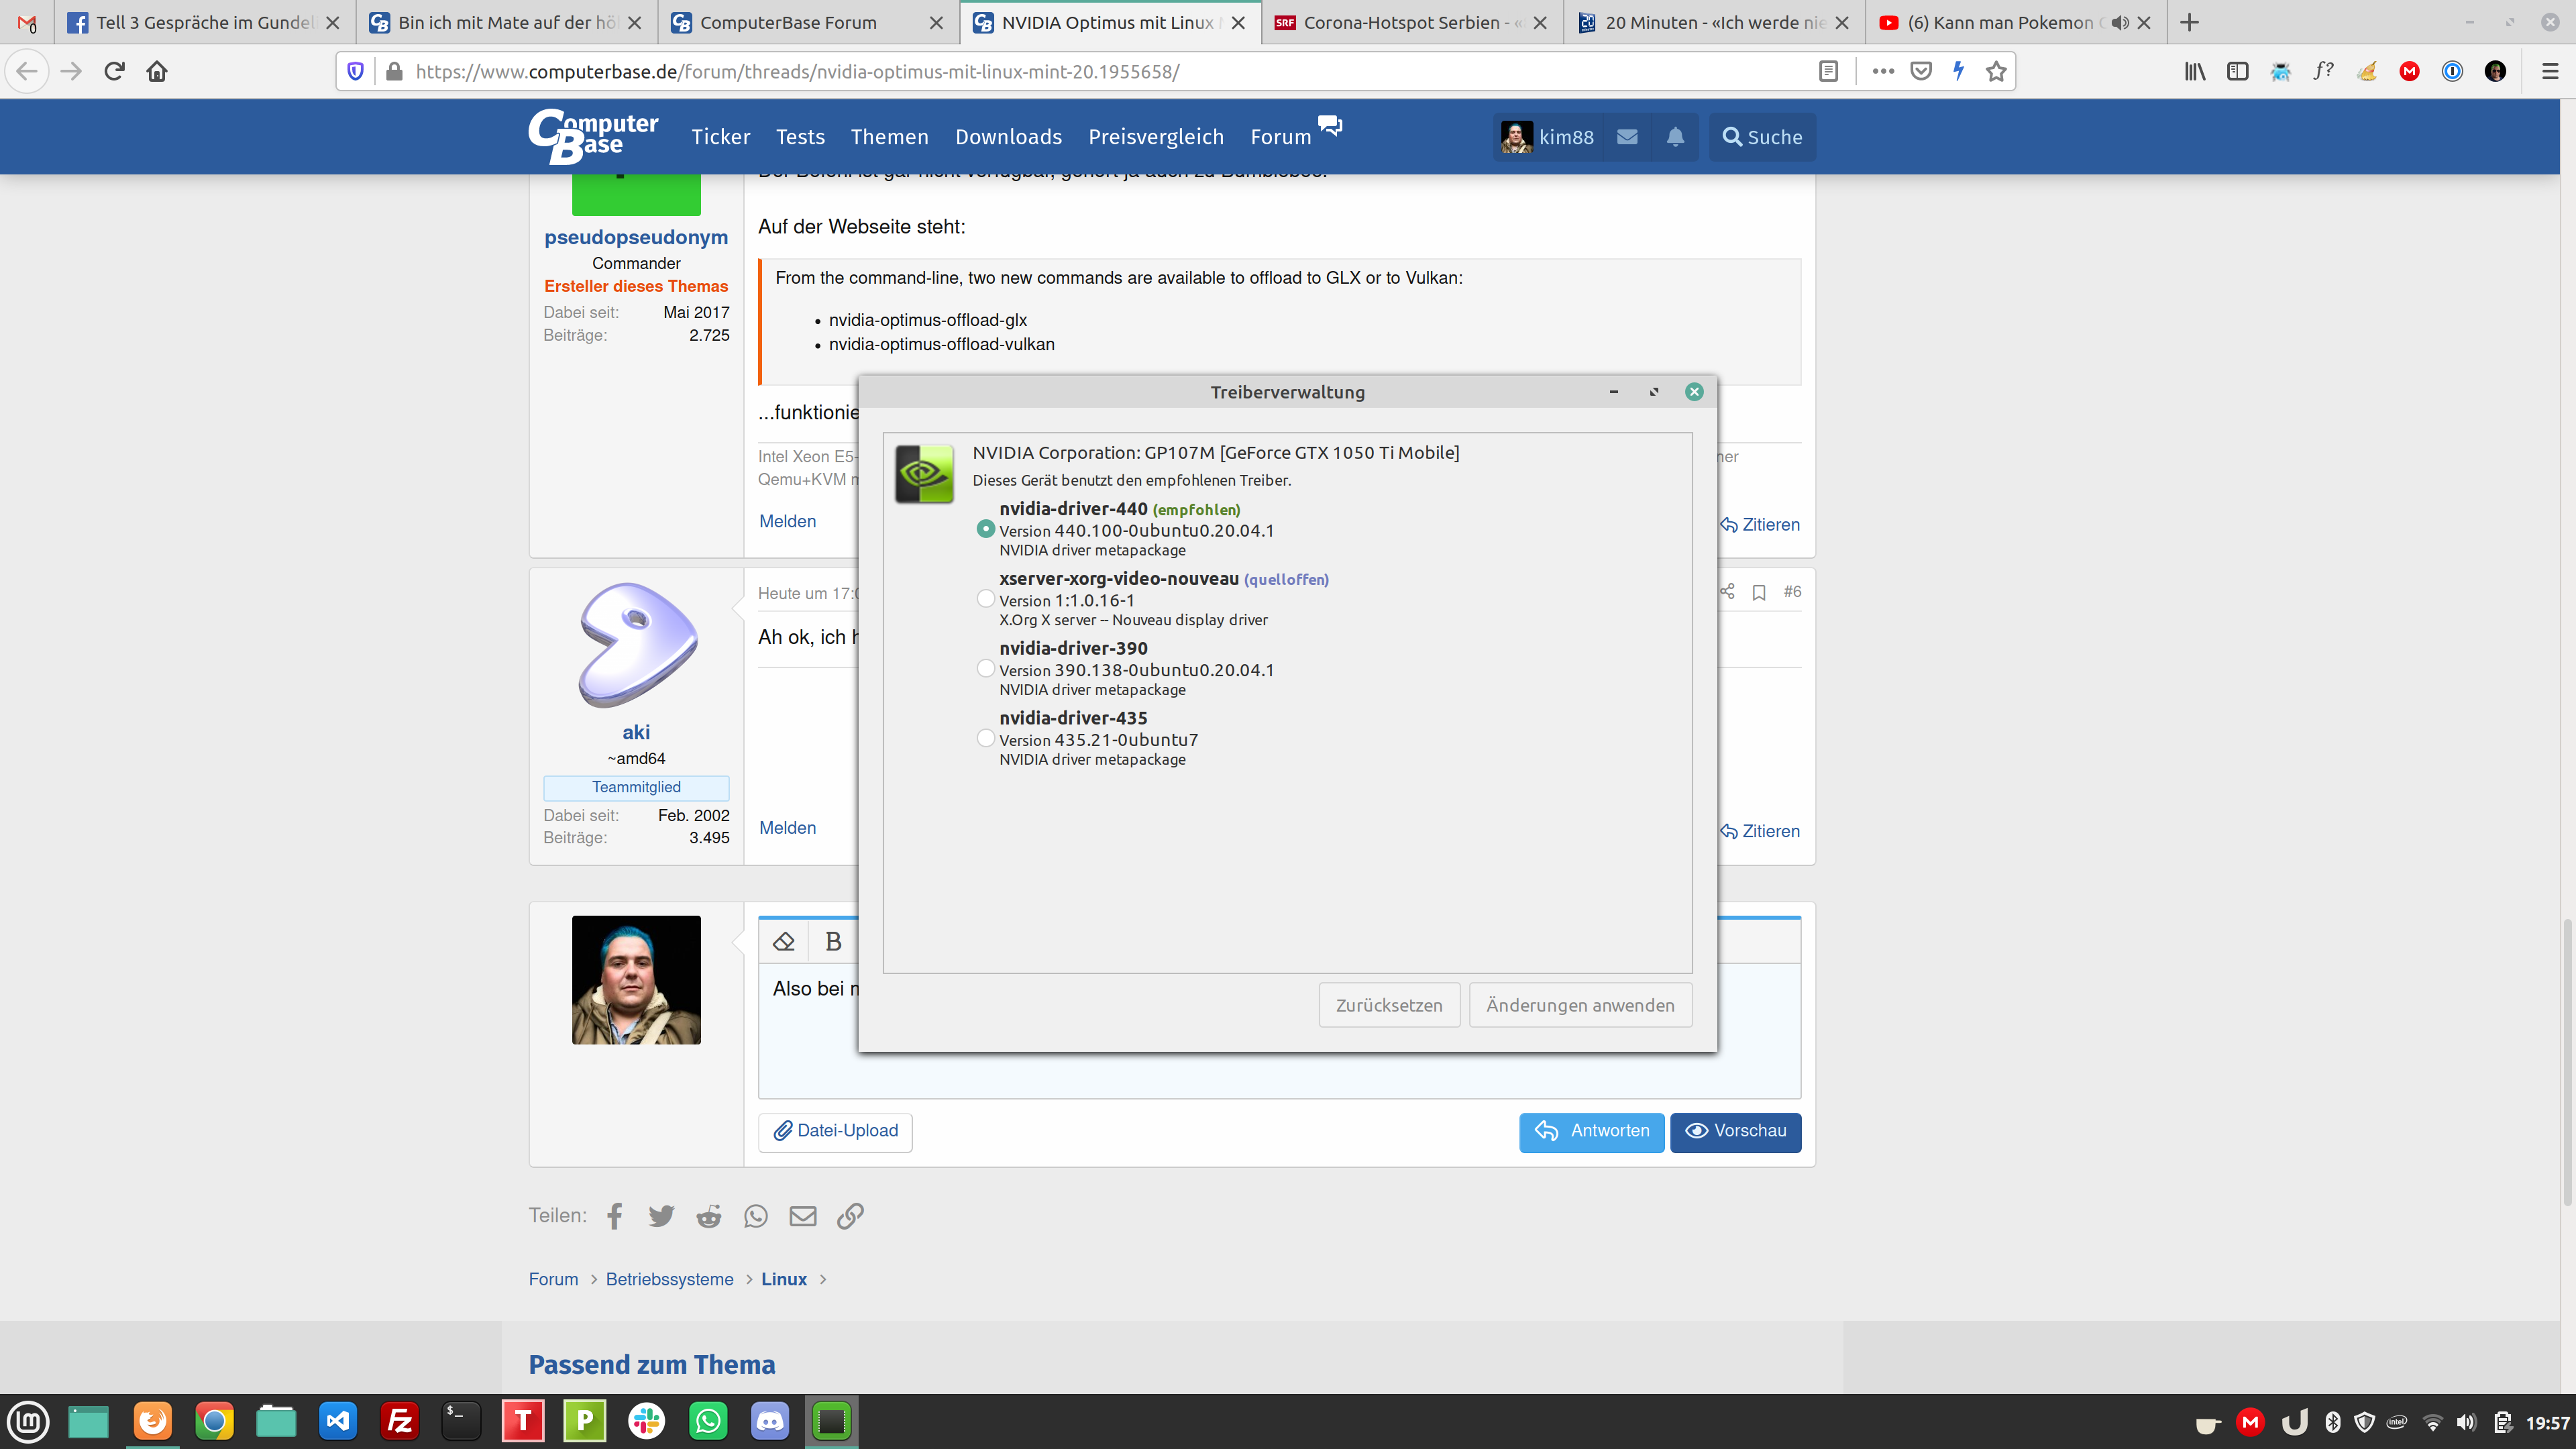This screenshot has width=2576, height=1449.
Task: Share the thread on Reddit
Action: click(x=709, y=1216)
